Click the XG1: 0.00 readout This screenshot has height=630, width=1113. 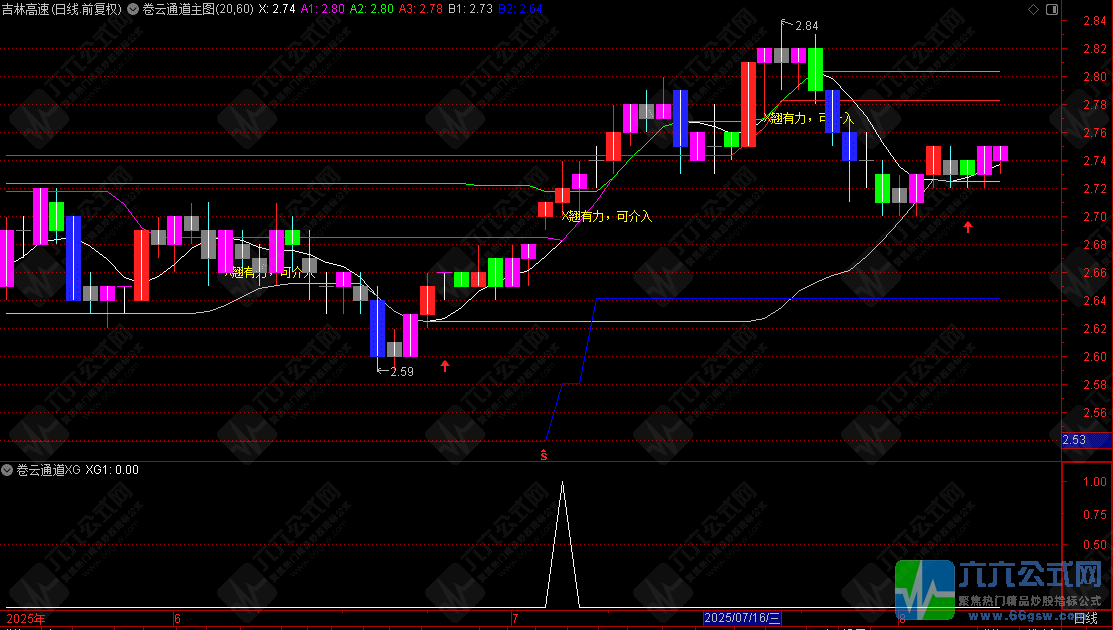[112, 470]
